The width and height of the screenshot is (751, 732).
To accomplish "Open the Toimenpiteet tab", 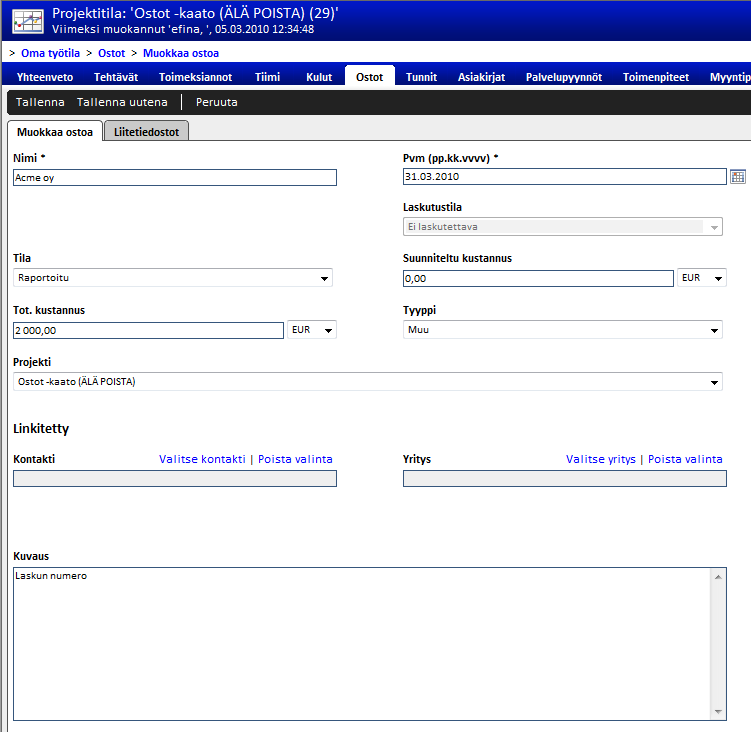I will [656, 77].
